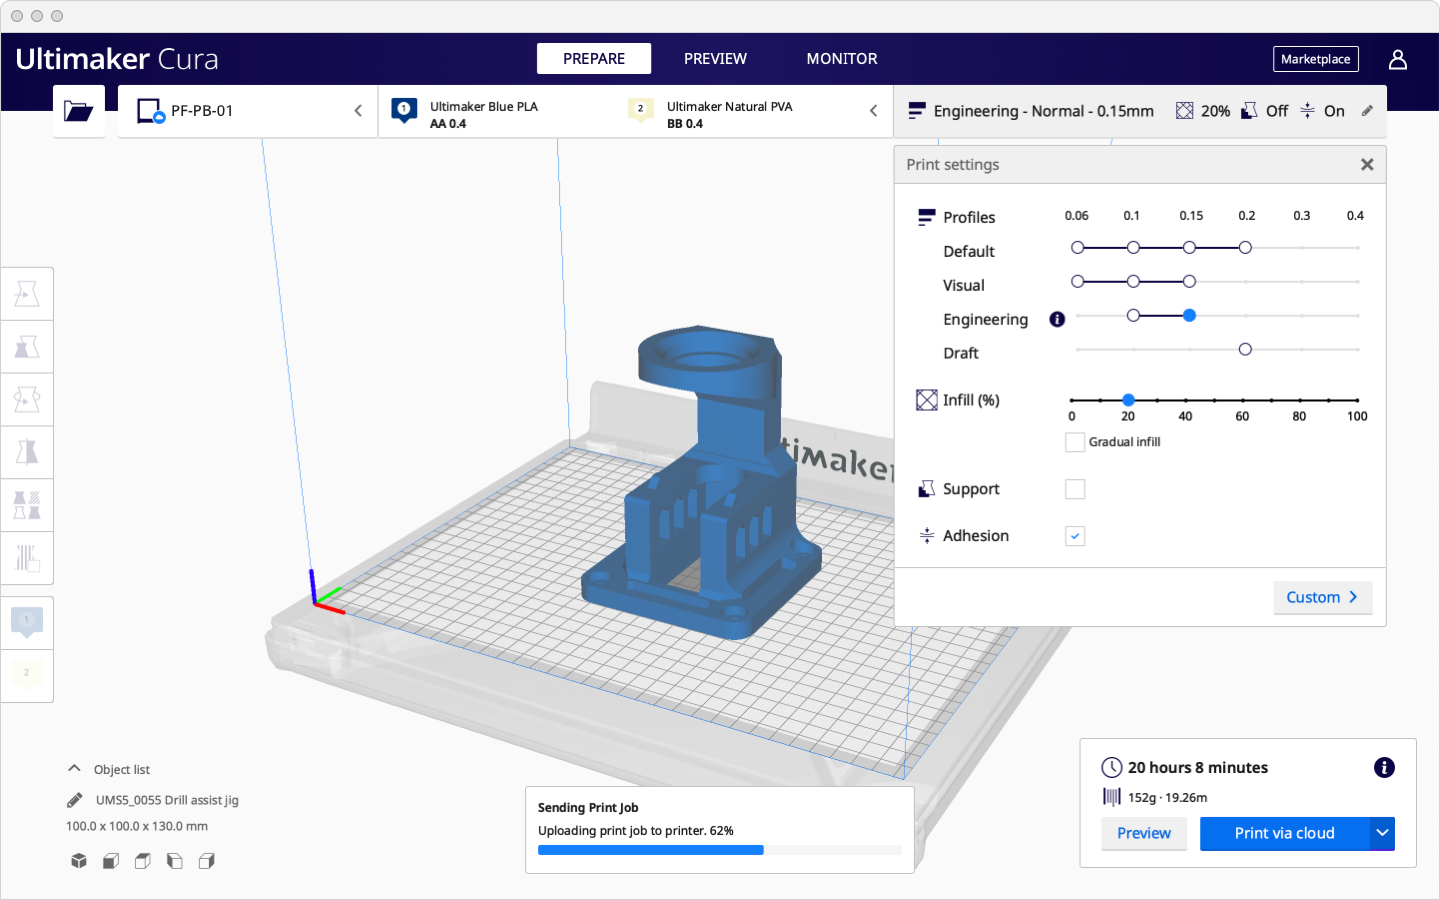Click the Custom settings button
Screen dimensions: 1440x900
pyautogui.click(x=1322, y=597)
